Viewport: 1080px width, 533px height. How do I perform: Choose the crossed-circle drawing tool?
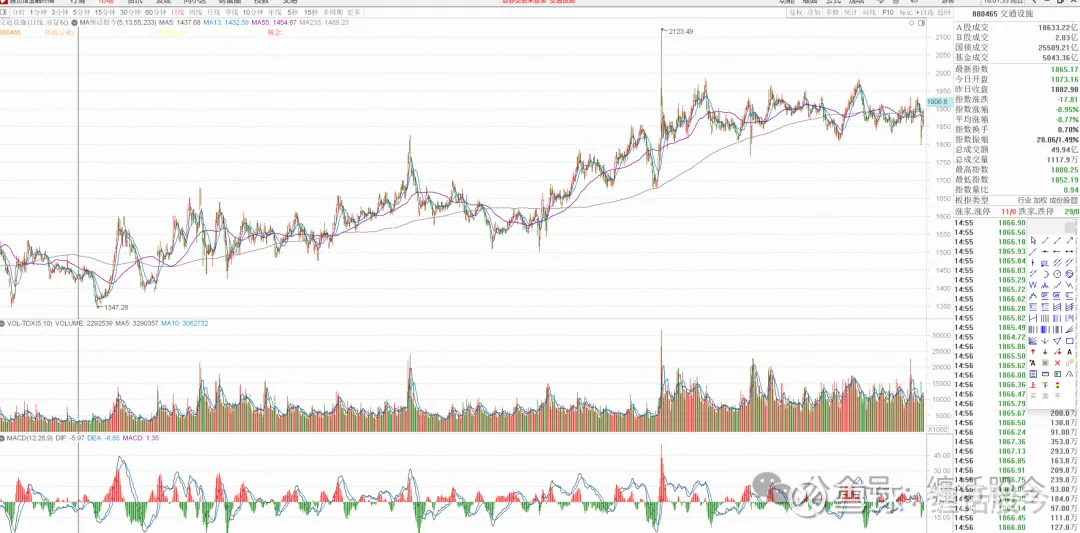[x=1069, y=273]
